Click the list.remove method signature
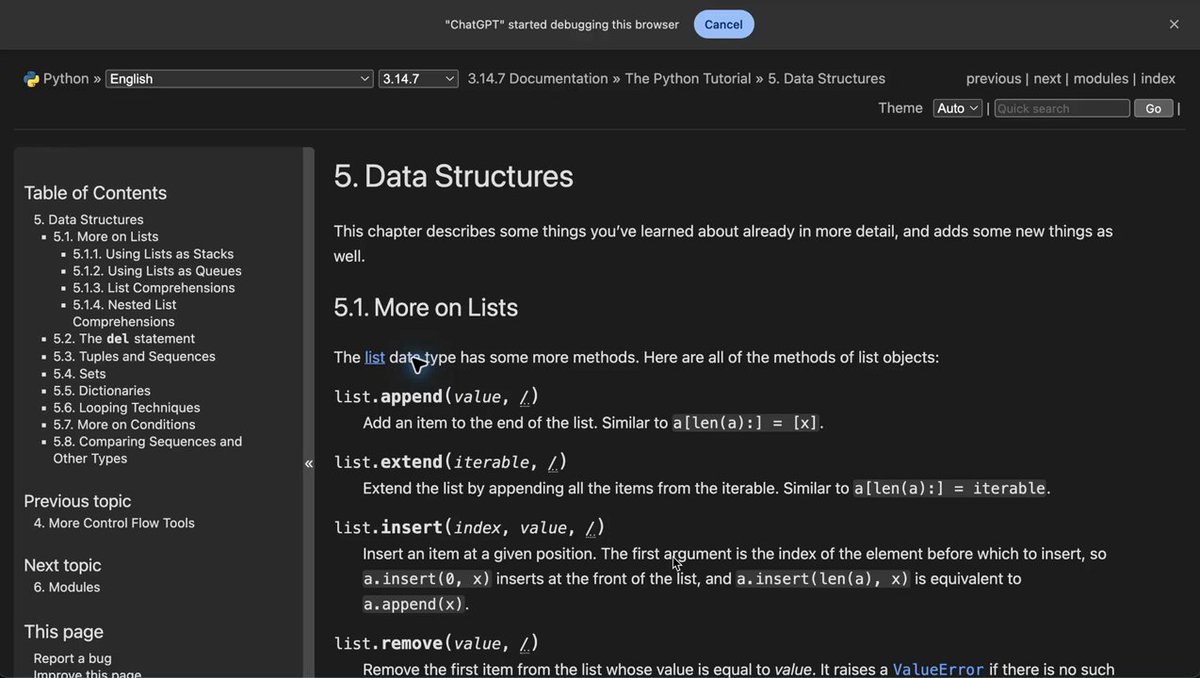This screenshot has height=678, width=1200. coord(437,643)
